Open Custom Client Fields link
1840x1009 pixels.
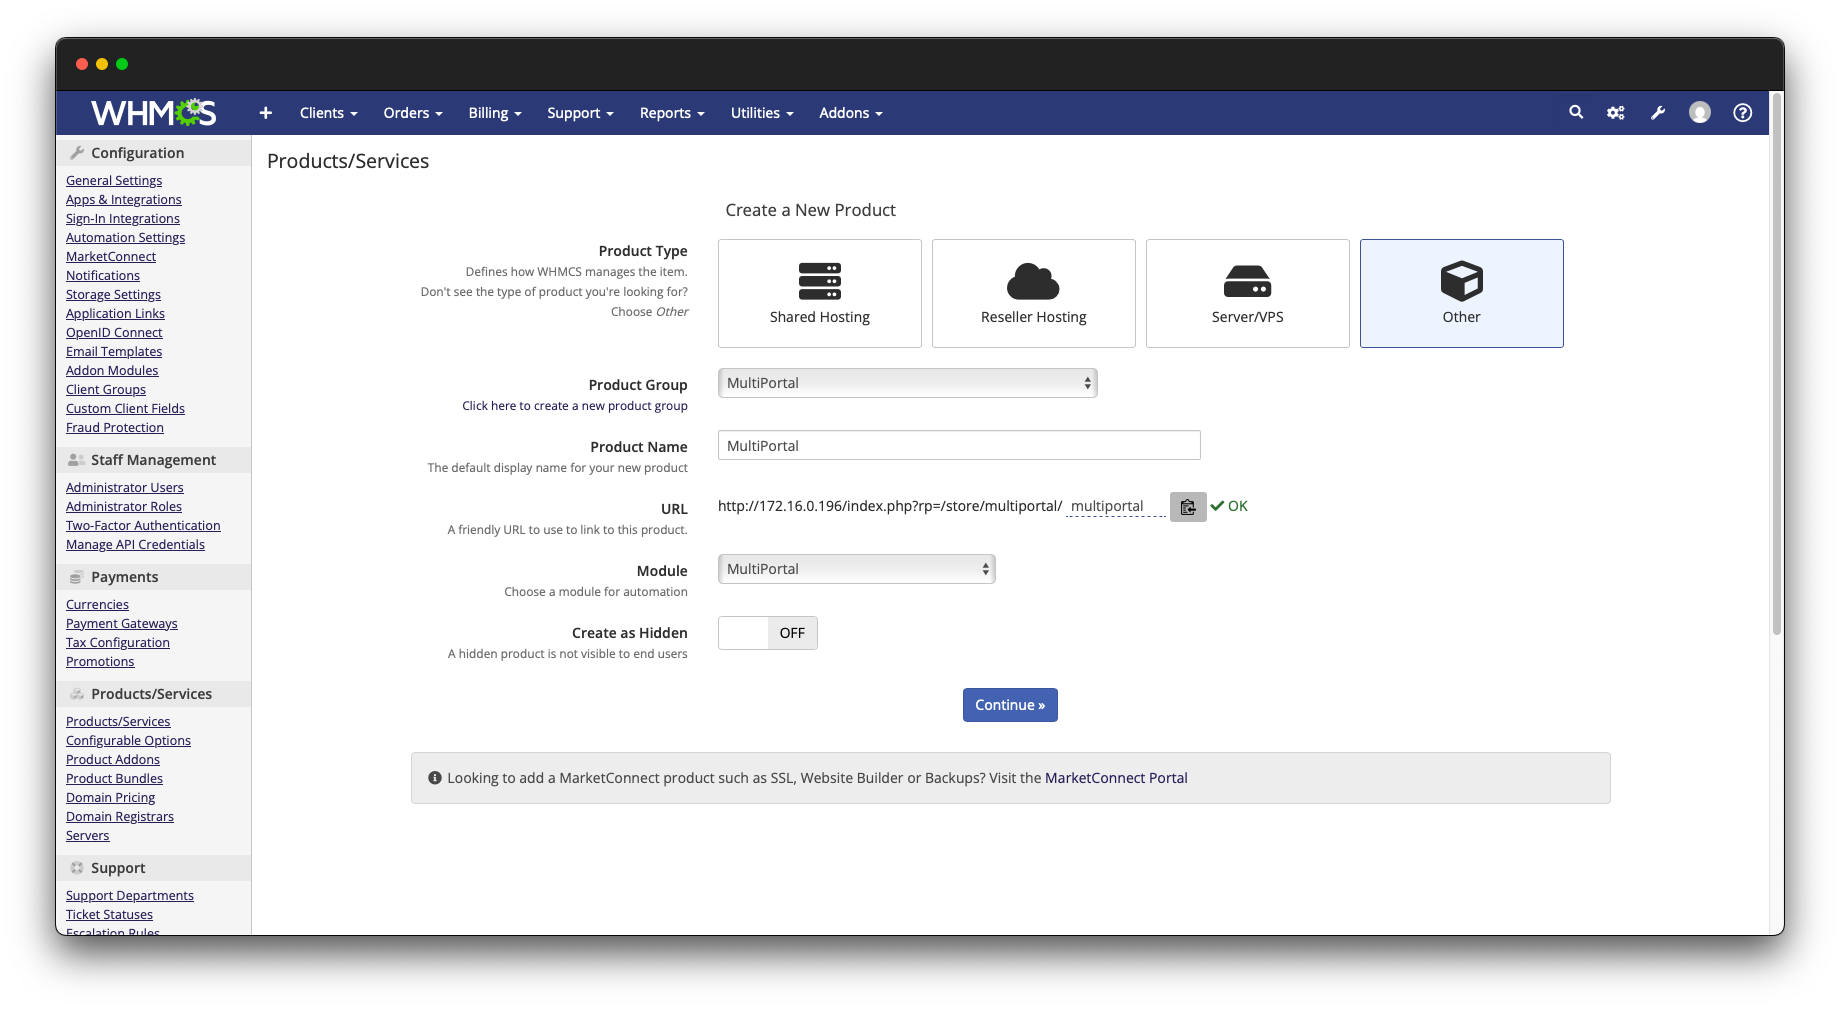(125, 409)
